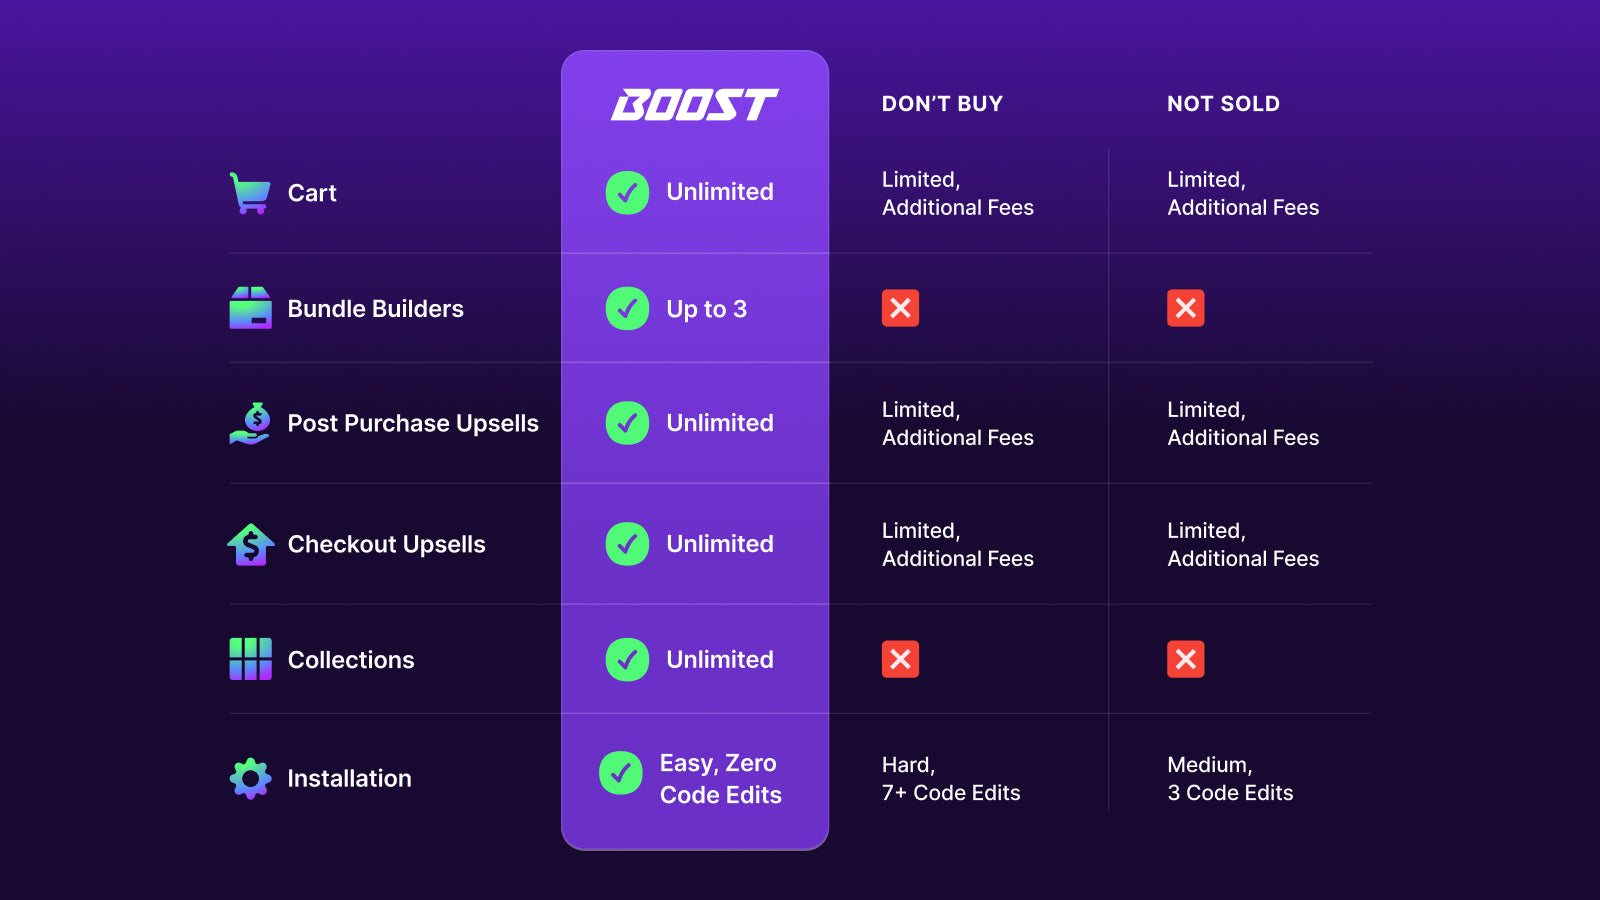Select the NOT SOLD column header

pos(1223,104)
